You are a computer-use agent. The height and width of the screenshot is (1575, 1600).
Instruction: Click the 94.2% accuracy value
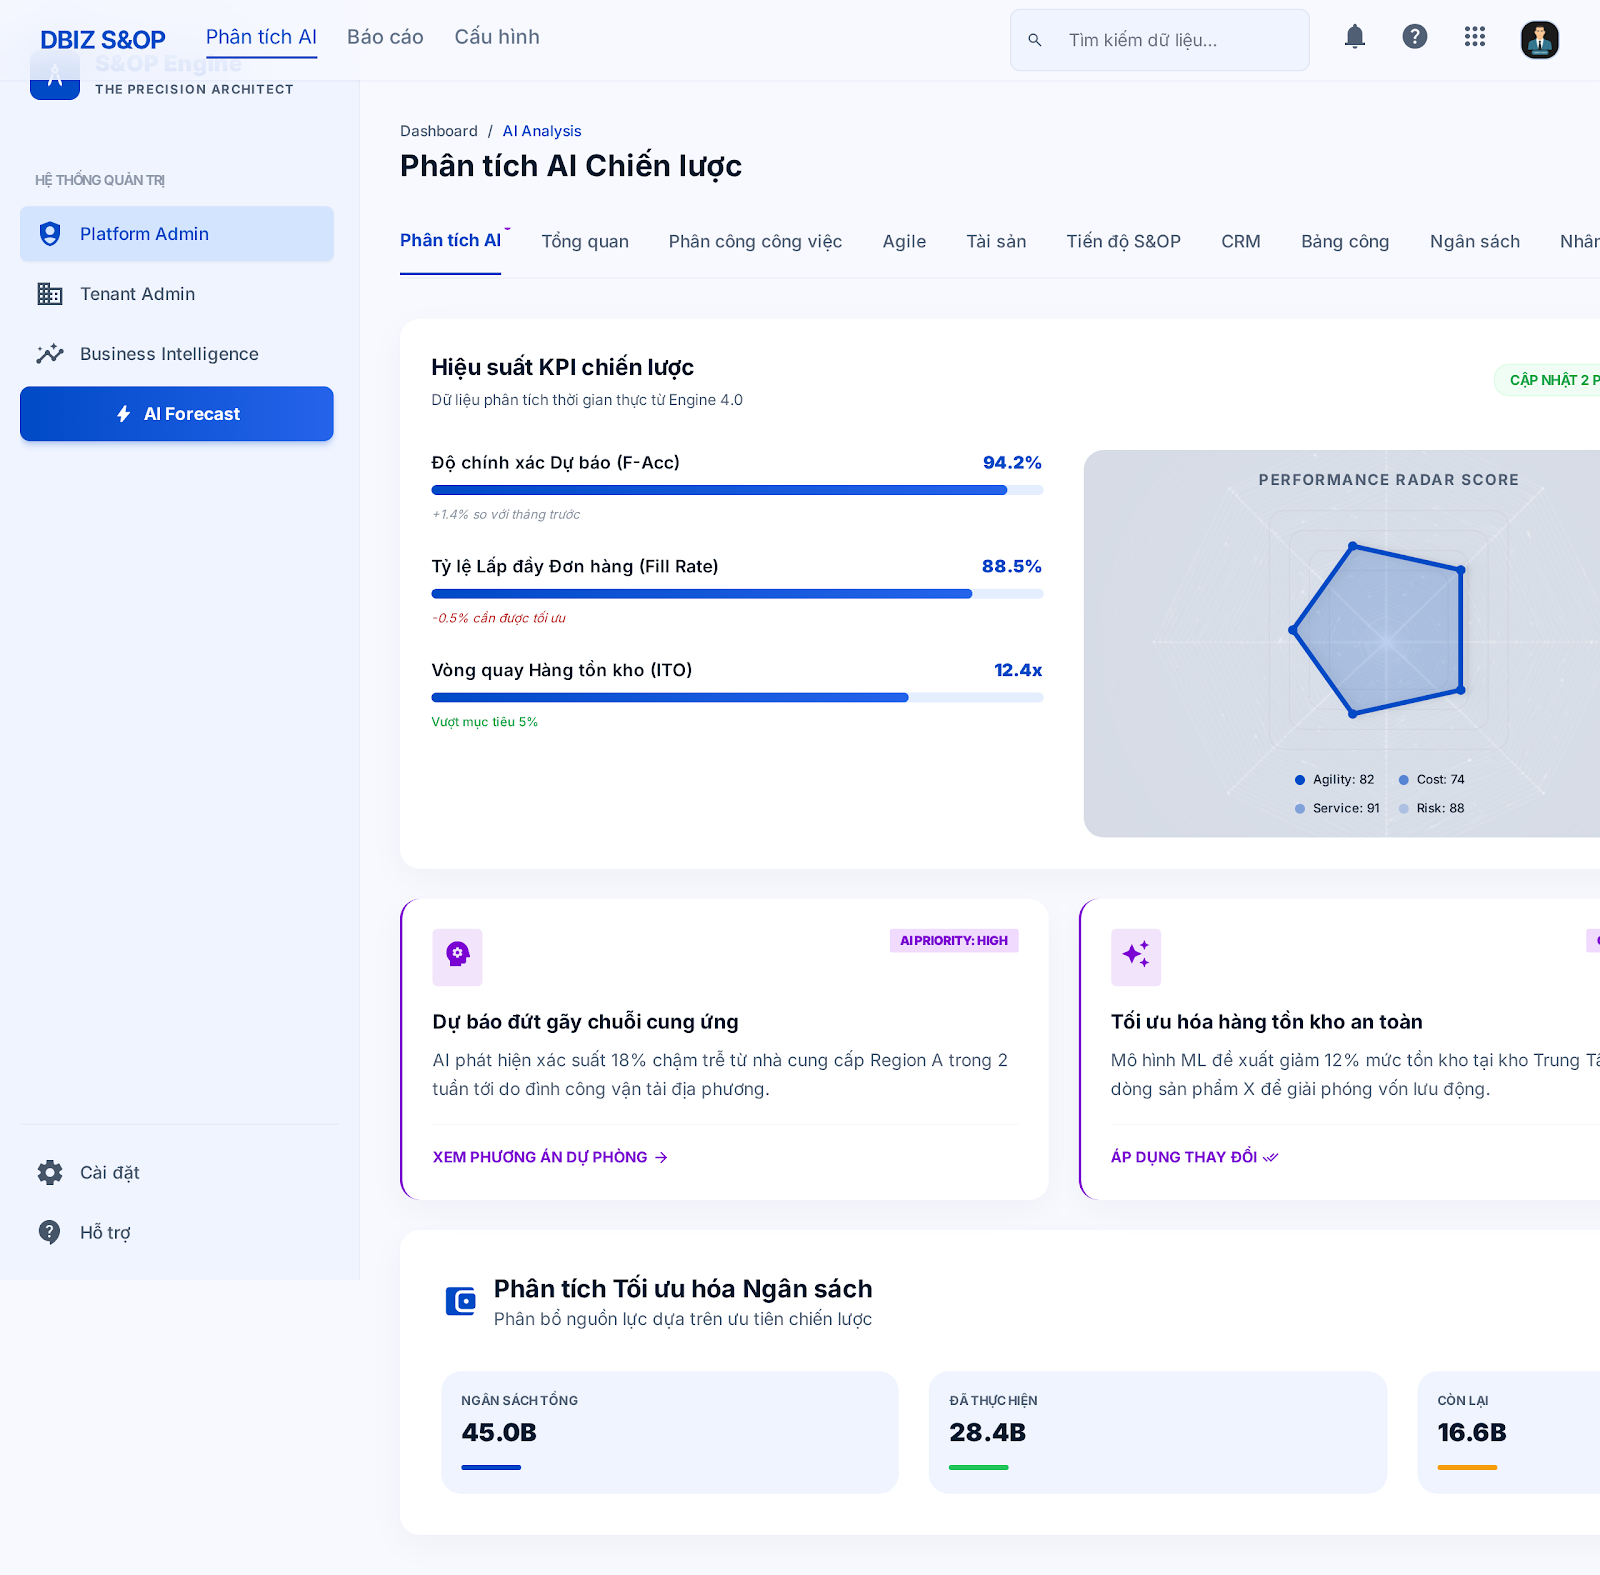(x=1012, y=463)
